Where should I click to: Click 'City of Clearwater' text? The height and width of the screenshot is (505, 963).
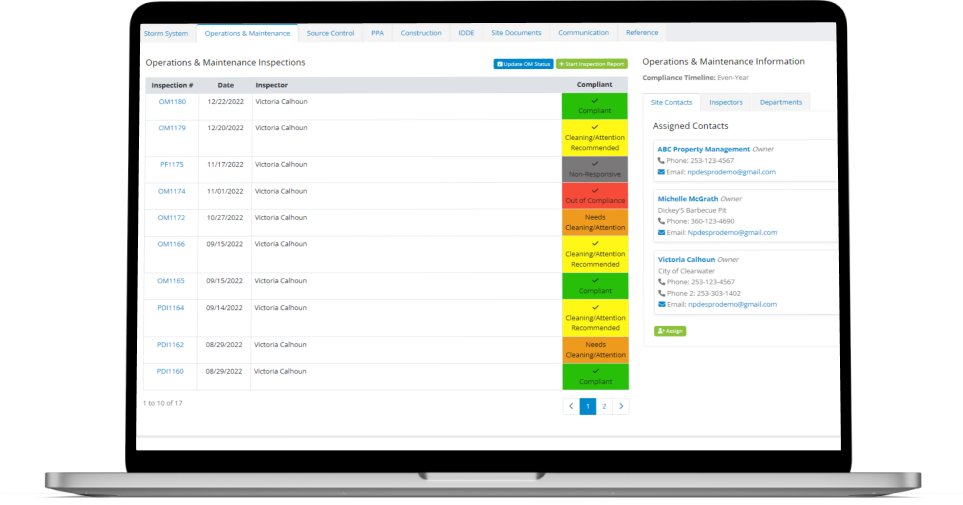pos(687,271)
